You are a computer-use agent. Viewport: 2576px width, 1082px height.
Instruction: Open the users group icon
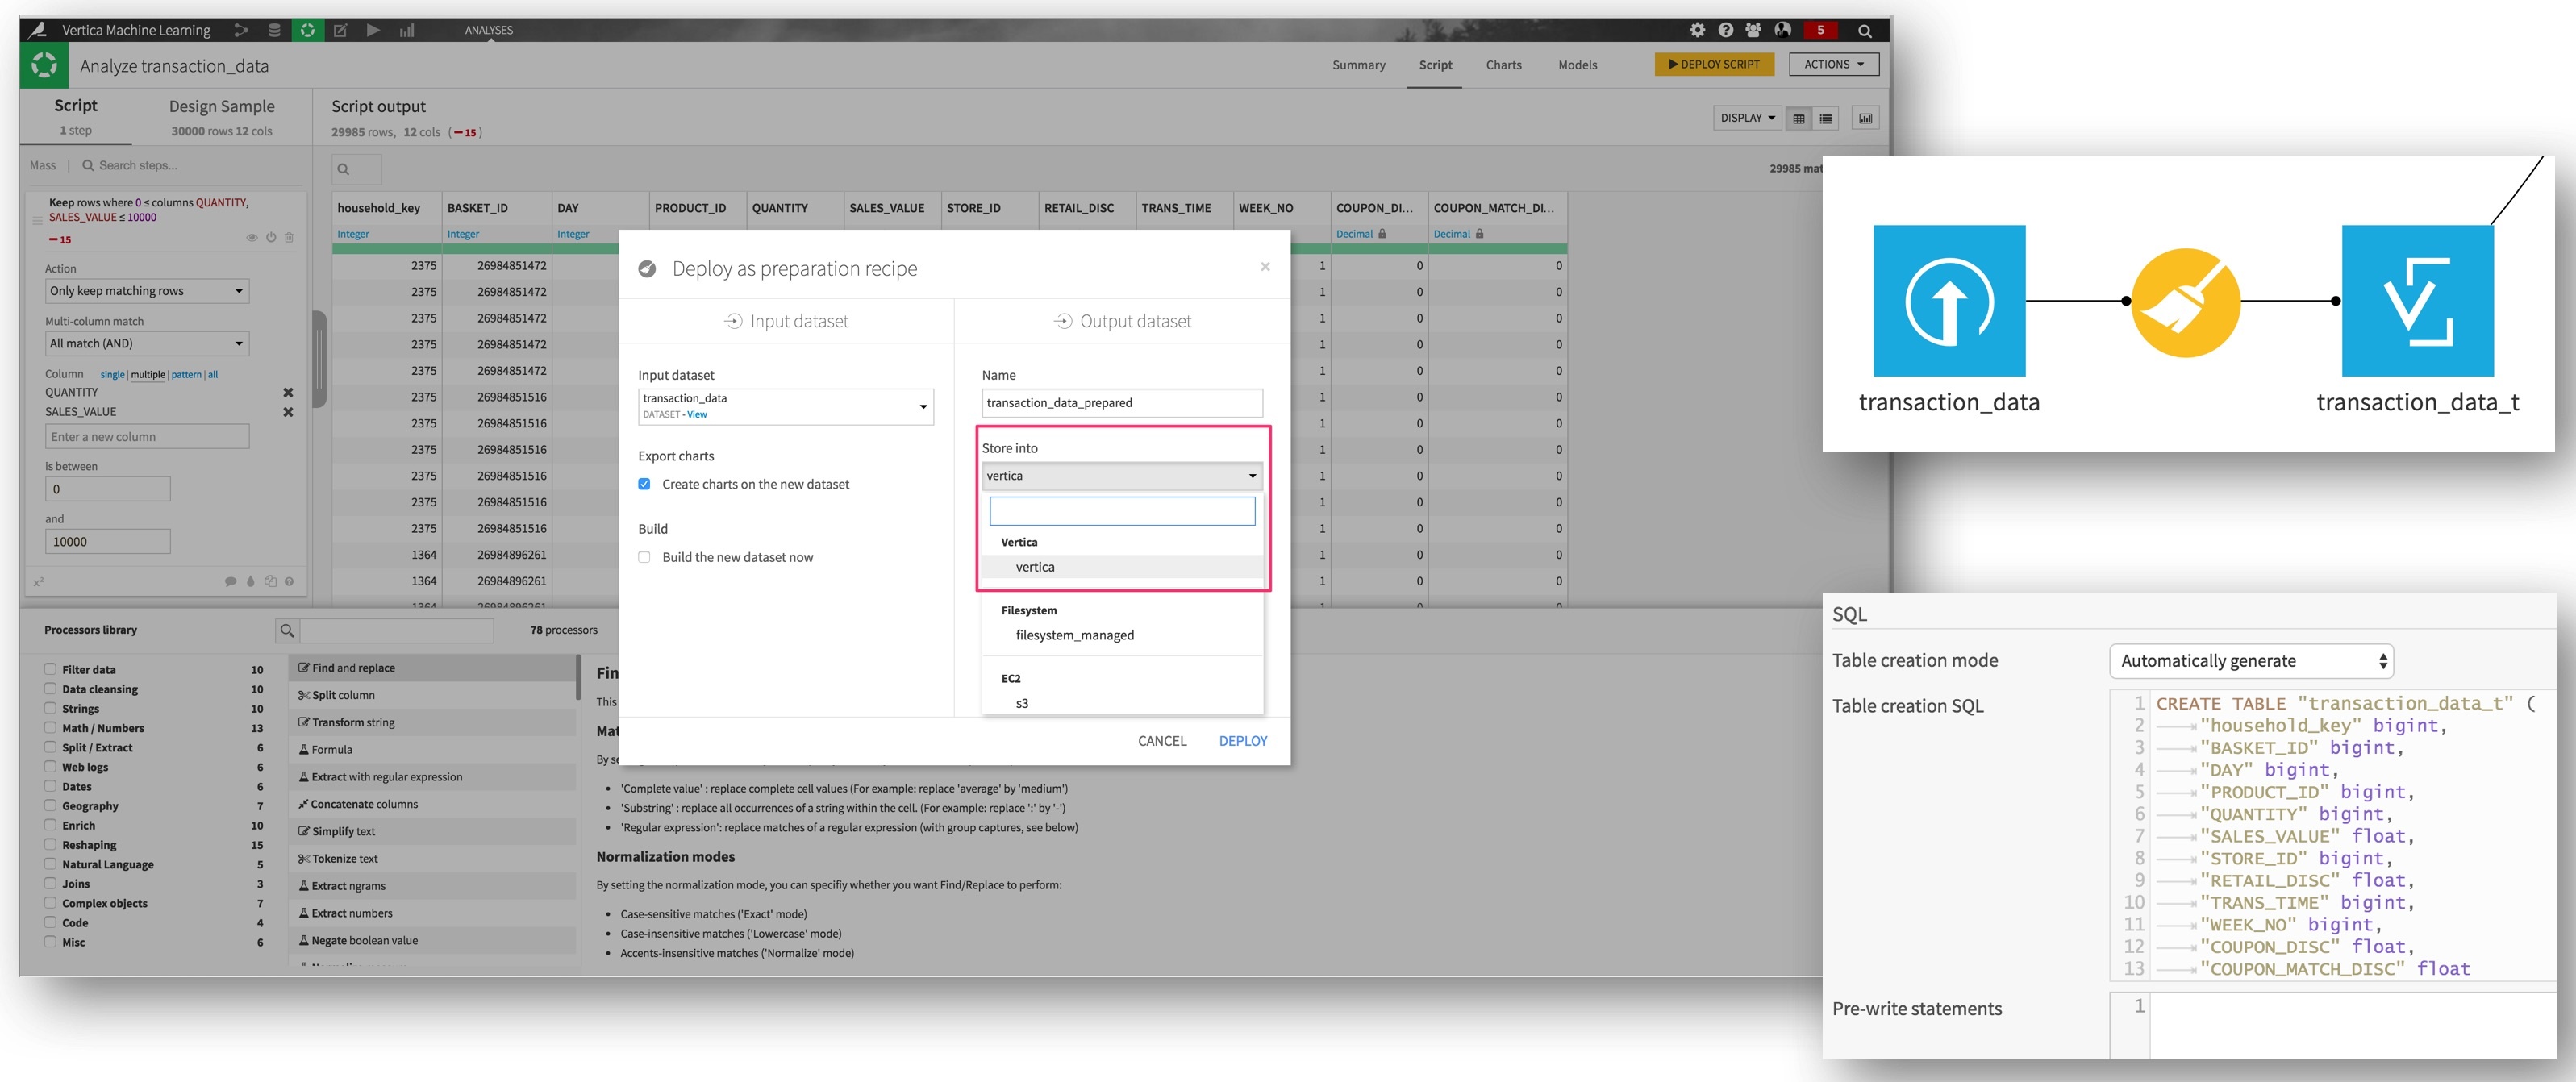point(1753,30)
